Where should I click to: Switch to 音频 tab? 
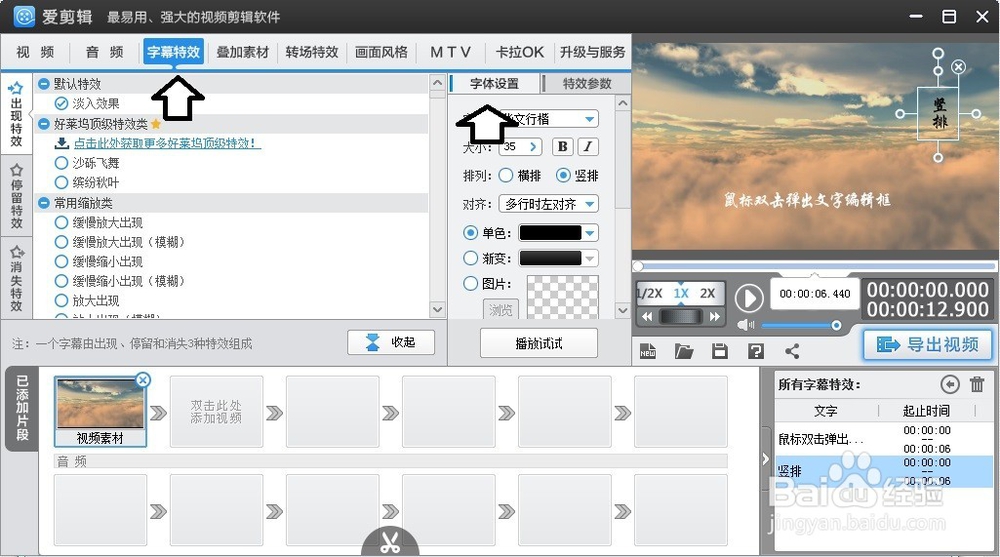pyautogui.click(x=104, y=52)
